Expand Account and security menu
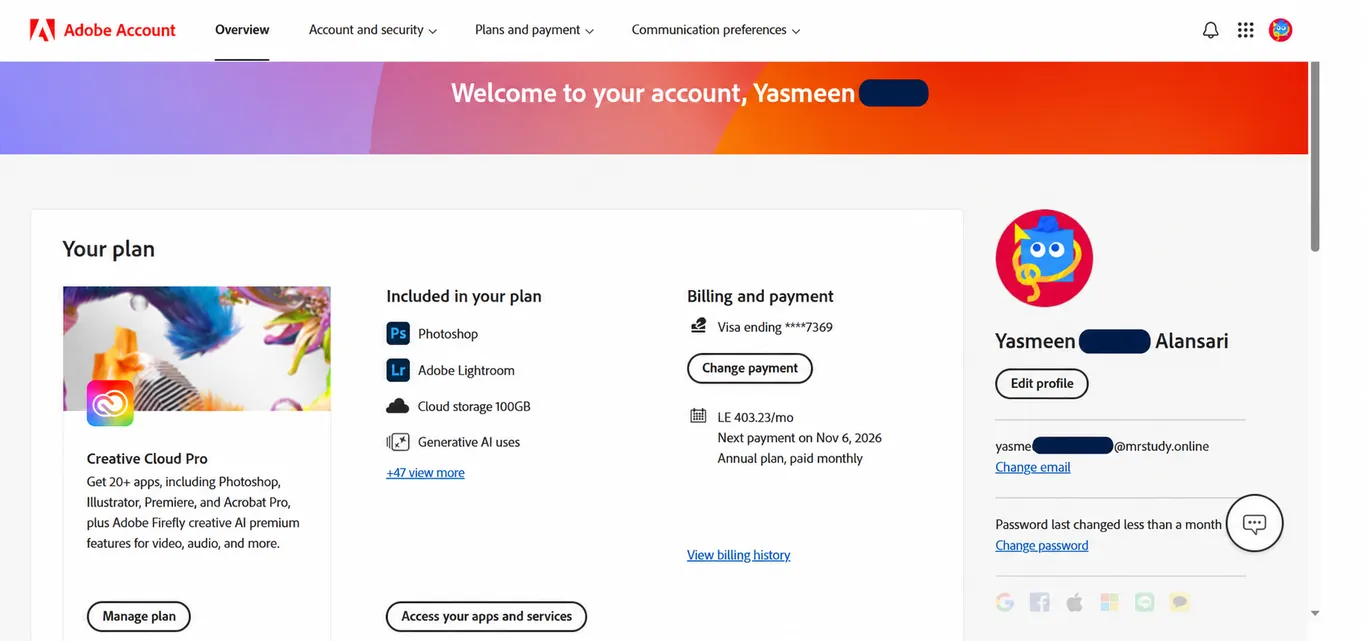Viewport: 1366px width, 641px height. (x=373, y=30)
